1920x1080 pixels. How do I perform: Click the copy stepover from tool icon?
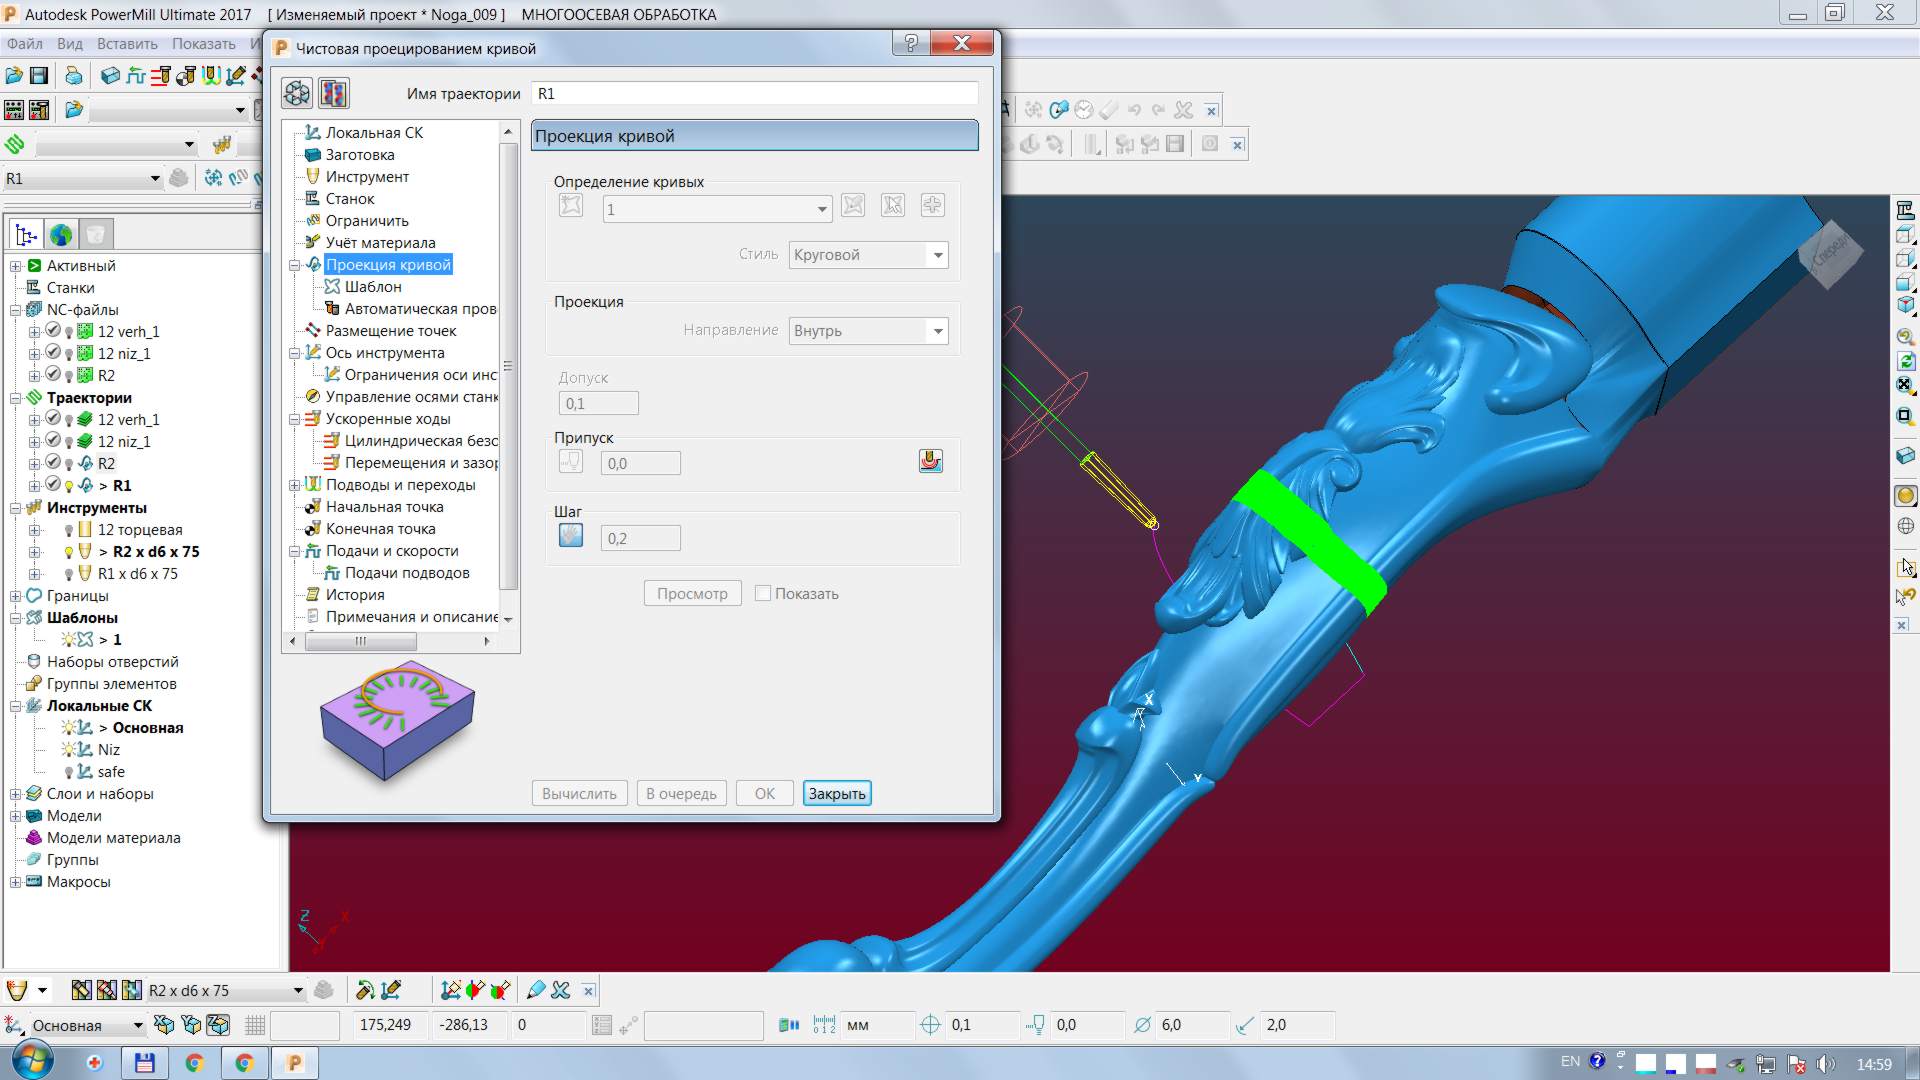570,536
